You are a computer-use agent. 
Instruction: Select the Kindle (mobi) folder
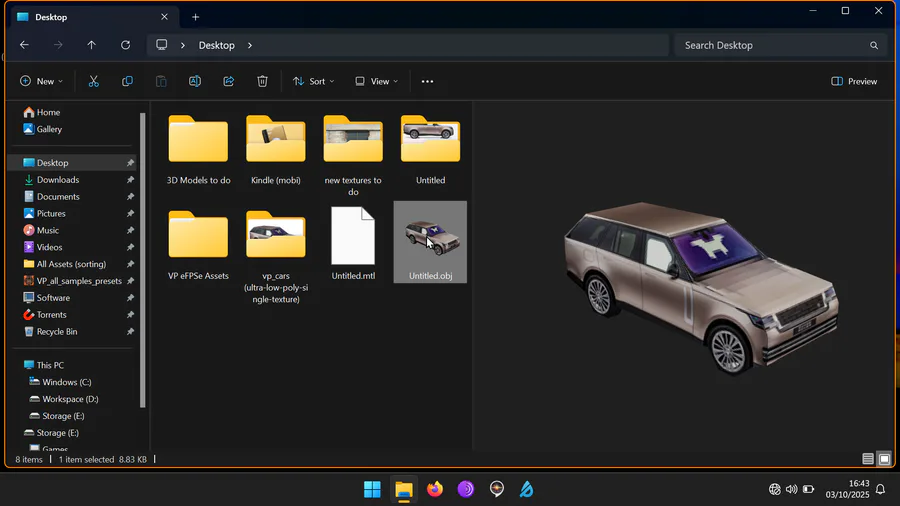pos(276,150)
